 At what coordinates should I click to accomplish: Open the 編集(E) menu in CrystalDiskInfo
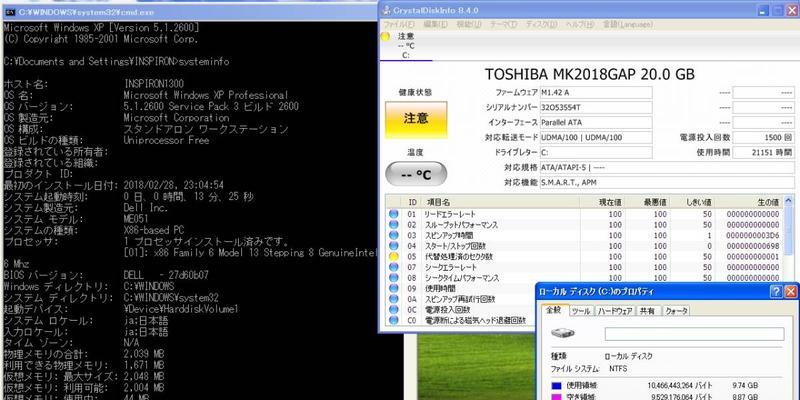coord(436,24)
